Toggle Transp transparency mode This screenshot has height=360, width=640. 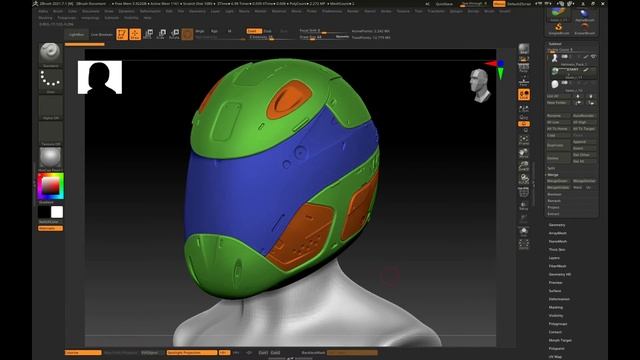[x=524, y=206]
